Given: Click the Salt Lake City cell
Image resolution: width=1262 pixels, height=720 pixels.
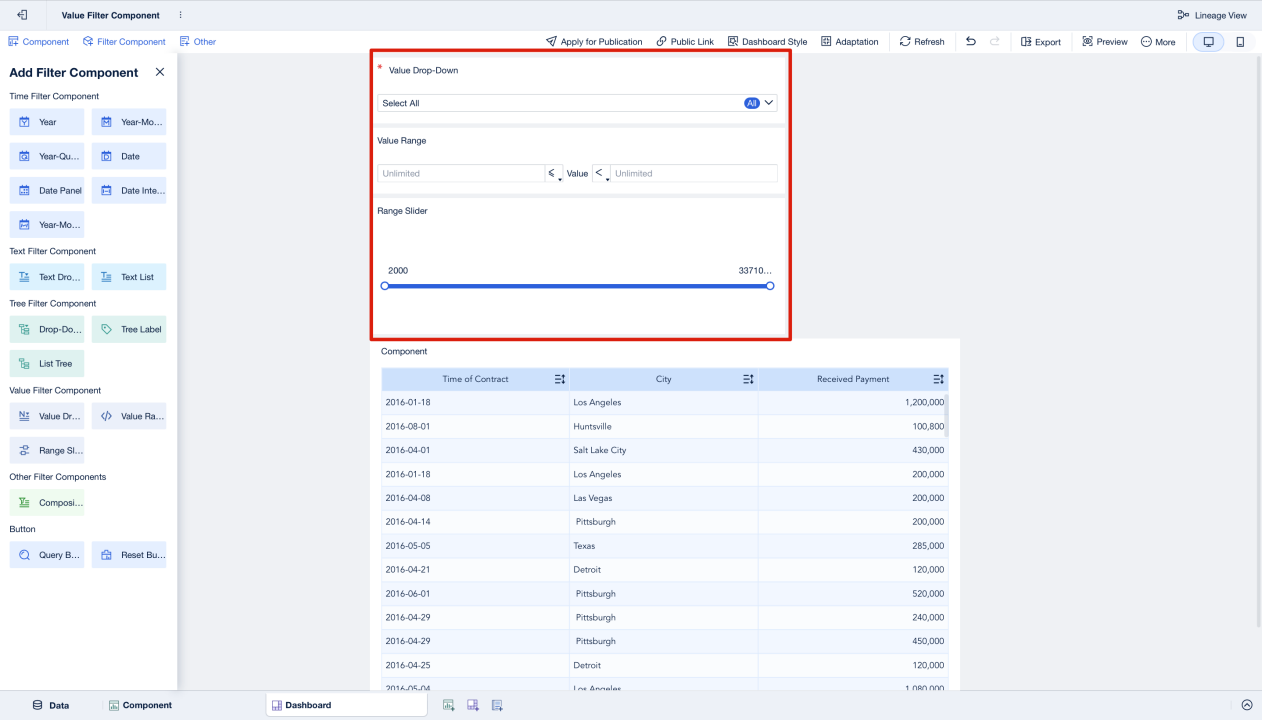Looking at the screenshot, I should pos(664,450).
